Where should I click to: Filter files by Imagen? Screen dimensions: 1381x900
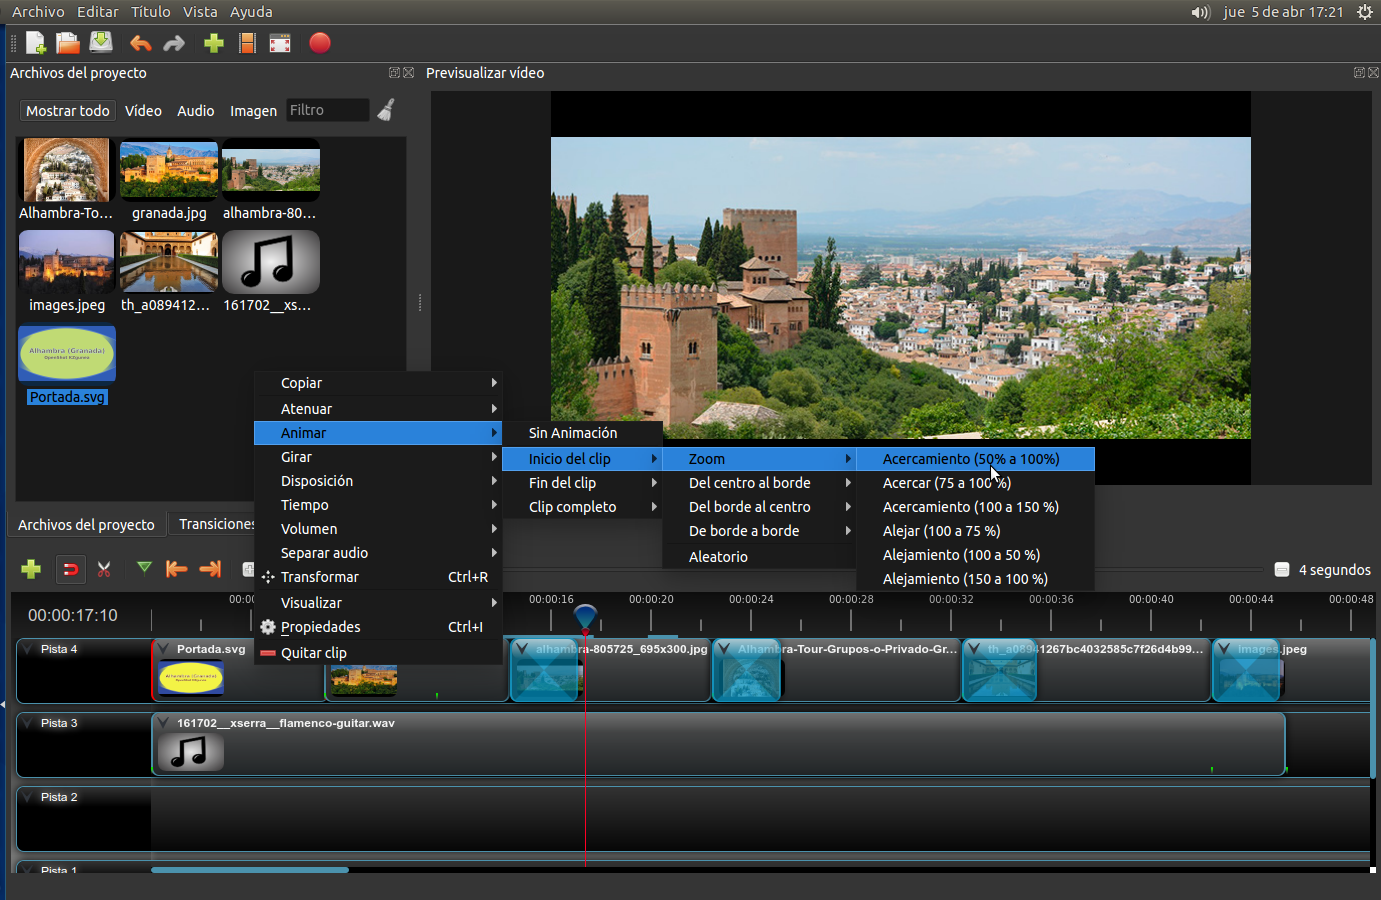(x=253, y=111)
